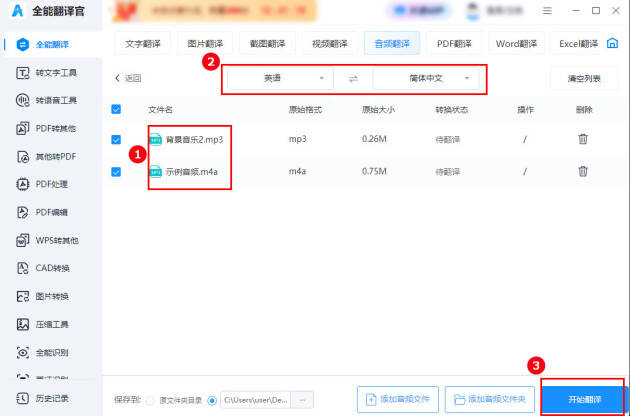Click the 0.75M size cell

(x=374, y=171)
